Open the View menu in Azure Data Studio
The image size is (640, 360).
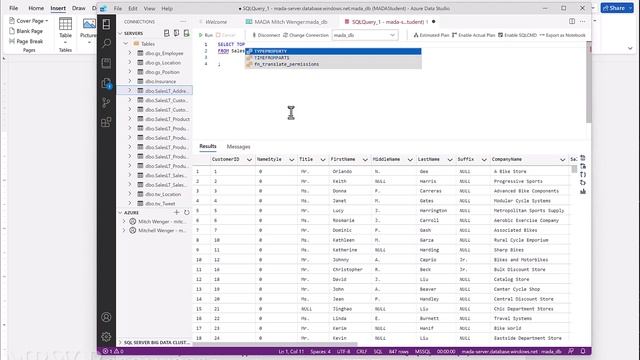[149, 8]
